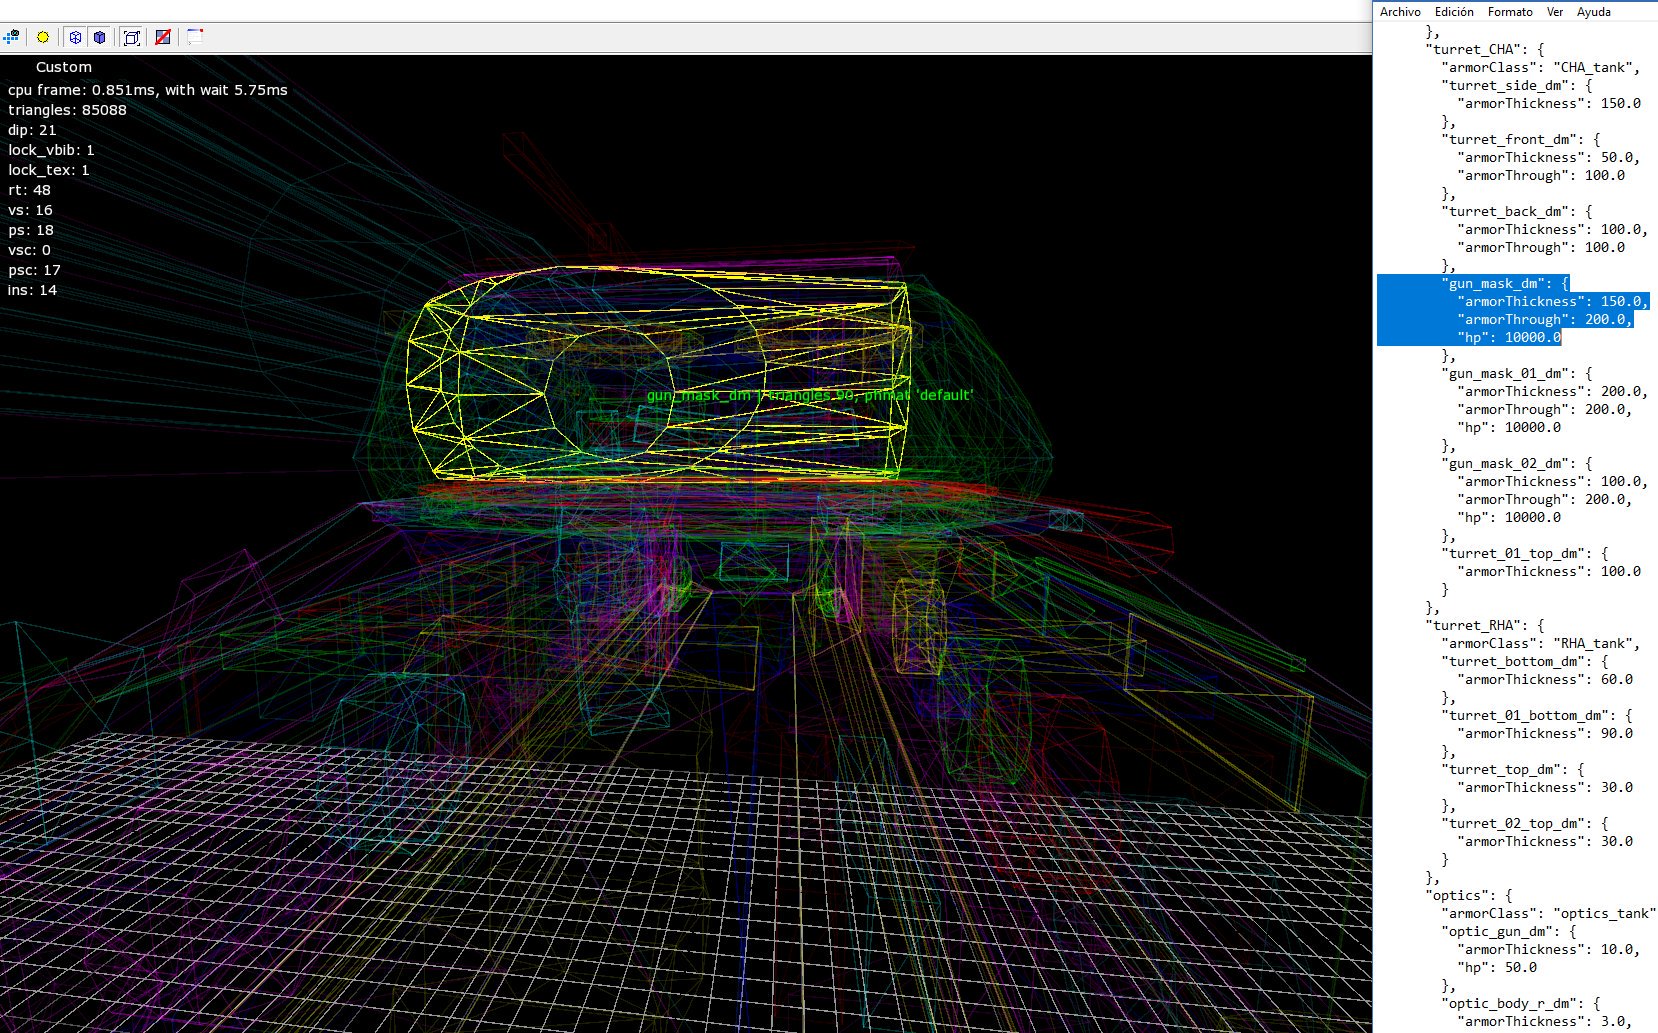
Task: Click the 'dip: 21' stat
Action: pyautogui.click(x=32, y=130)
